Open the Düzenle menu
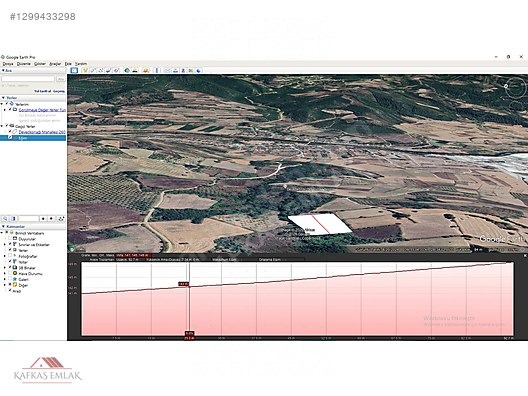Image resolution: width=528 pixels, height=396 pixels. point(24,64)
